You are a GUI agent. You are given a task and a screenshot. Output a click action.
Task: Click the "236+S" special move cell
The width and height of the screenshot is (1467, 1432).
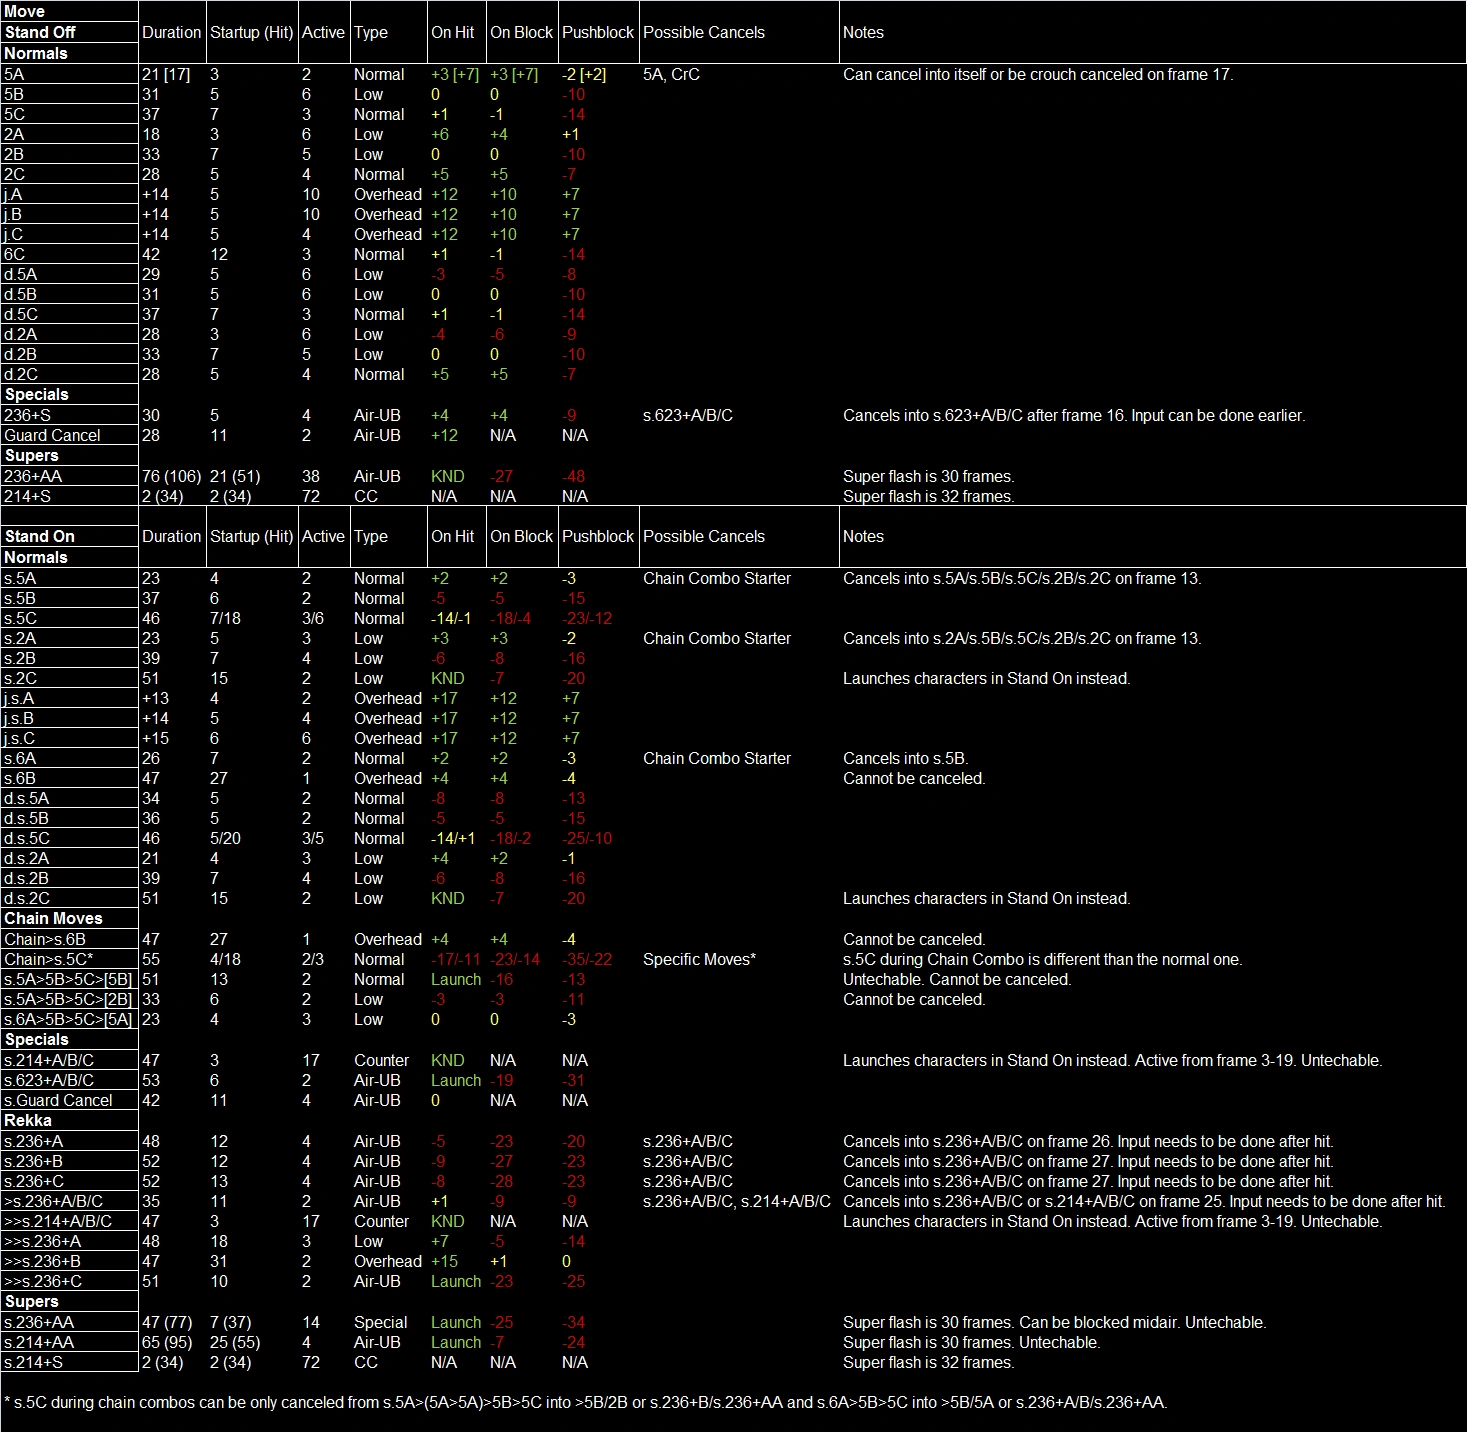tap(70, 415)
